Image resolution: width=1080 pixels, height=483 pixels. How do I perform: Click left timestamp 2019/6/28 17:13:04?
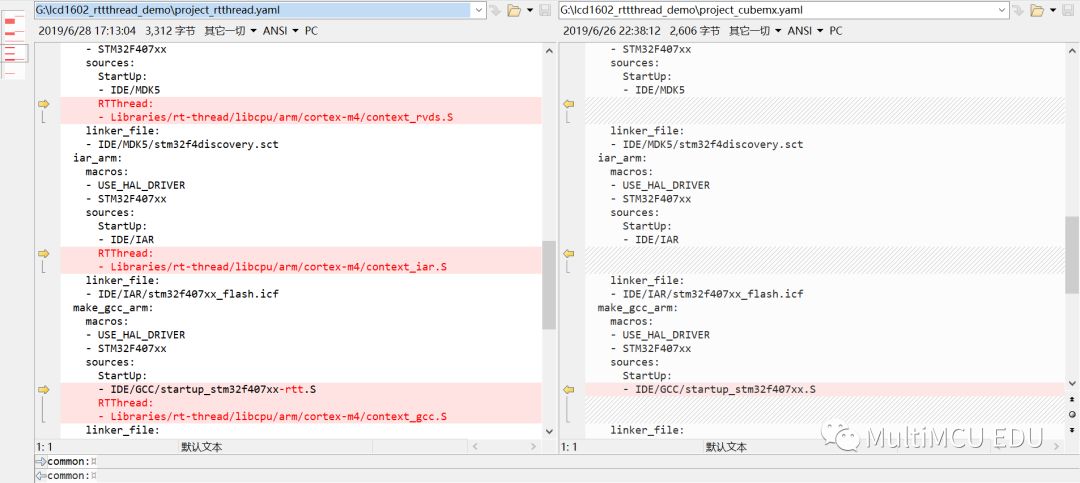(87, 31)
